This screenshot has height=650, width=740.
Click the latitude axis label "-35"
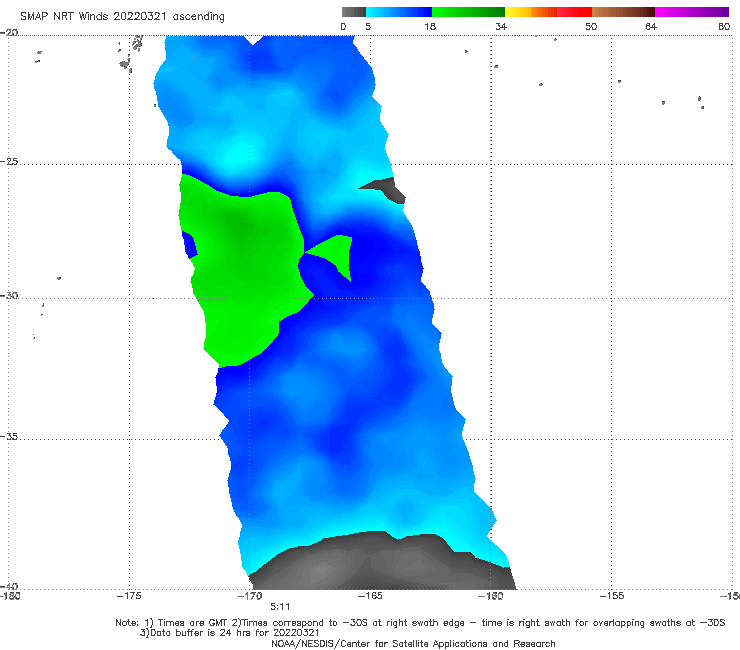tap(9, 437)
